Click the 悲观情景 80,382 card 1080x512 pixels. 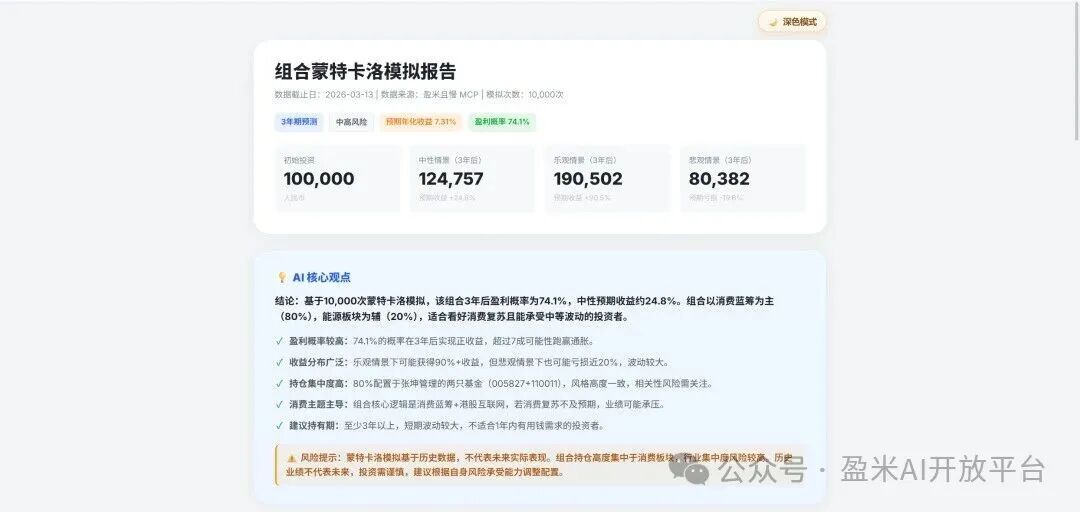[x=742, y=178]
